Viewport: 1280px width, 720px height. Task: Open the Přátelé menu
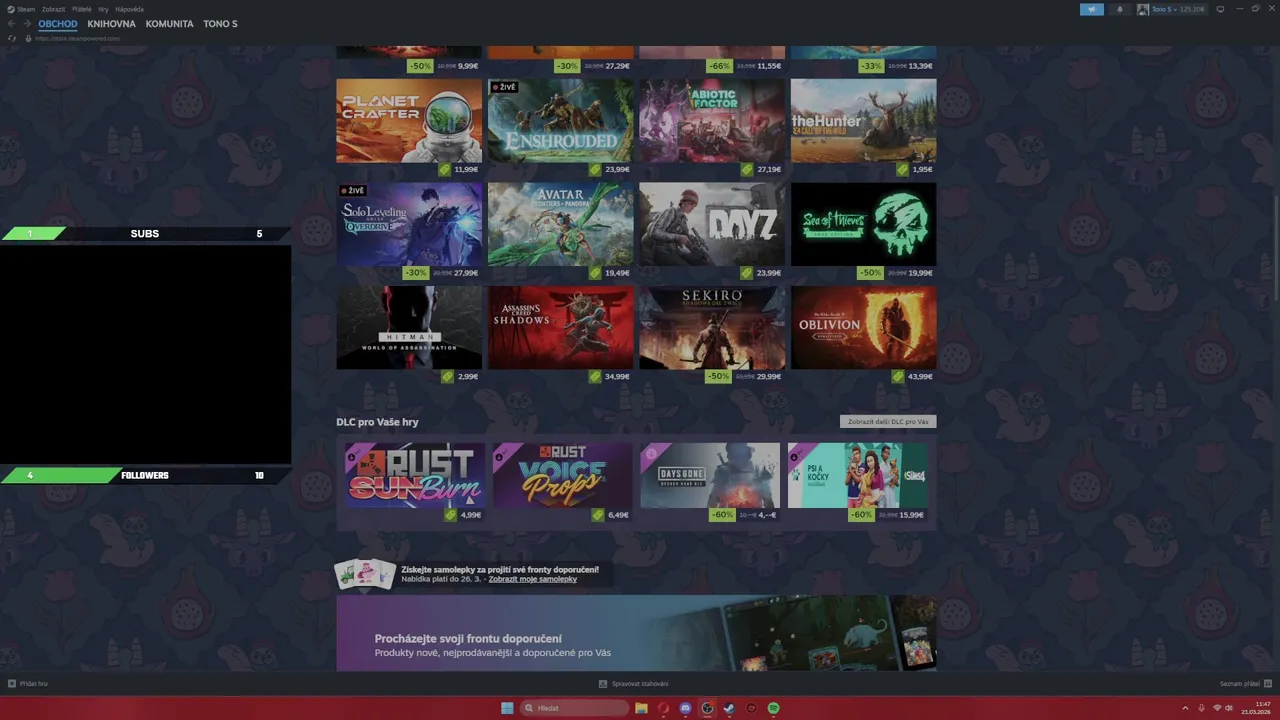click(82, 9)
